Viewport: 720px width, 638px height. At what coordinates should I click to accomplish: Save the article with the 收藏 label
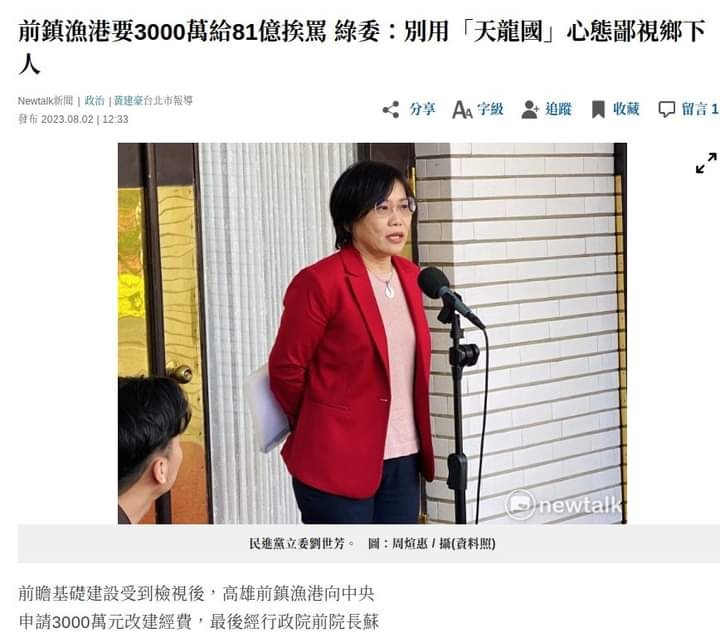pyautogui.click(x=626, y=109)
